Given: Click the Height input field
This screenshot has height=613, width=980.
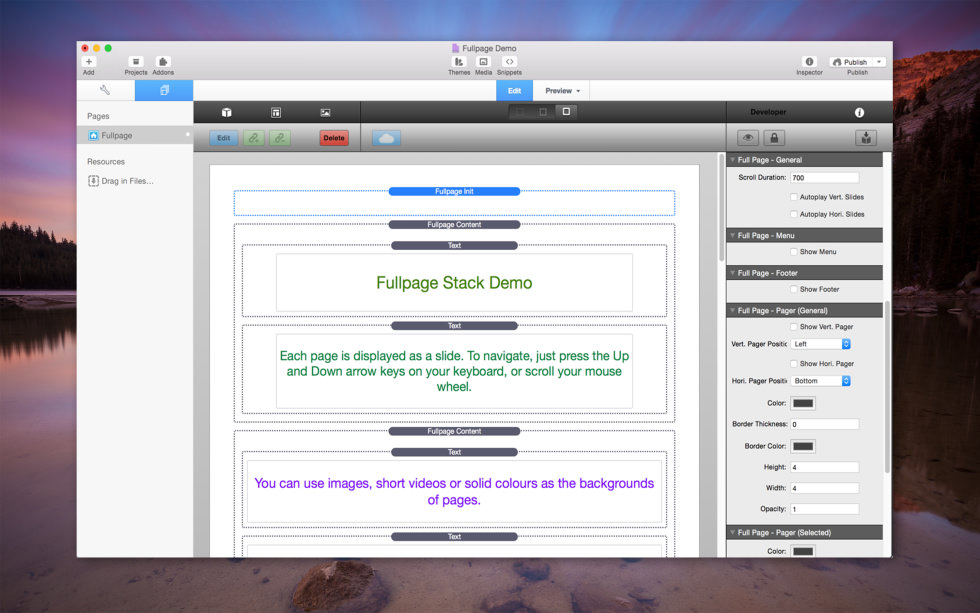Looking at the screenshot, I should 824,467.
